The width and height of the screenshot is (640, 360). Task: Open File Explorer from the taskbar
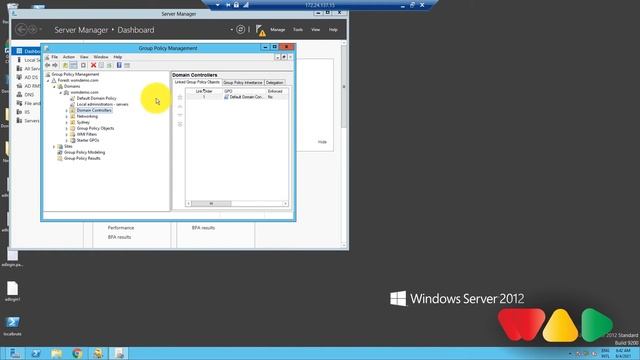(x=57, y=353)
